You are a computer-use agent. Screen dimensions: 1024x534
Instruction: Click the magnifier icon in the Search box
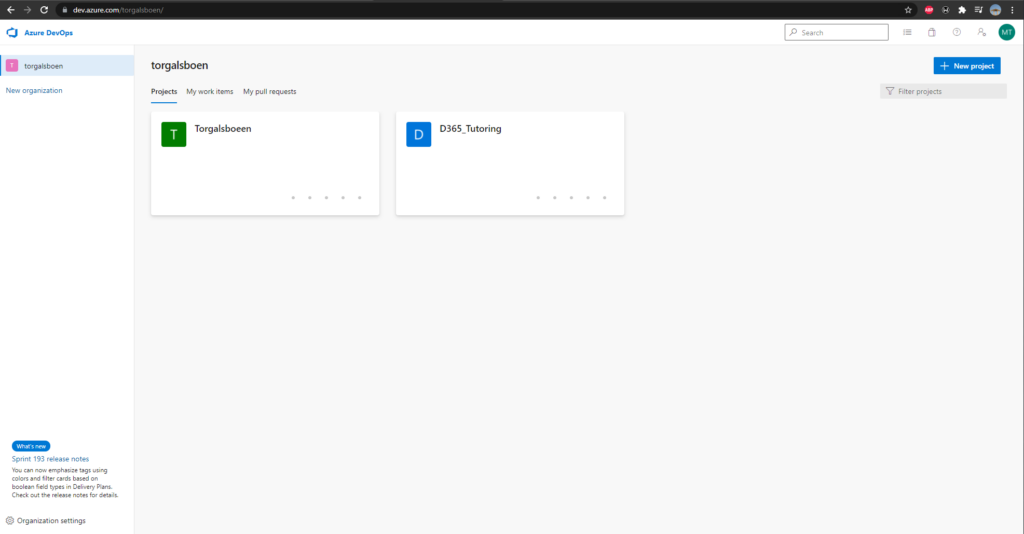[793, 33]
